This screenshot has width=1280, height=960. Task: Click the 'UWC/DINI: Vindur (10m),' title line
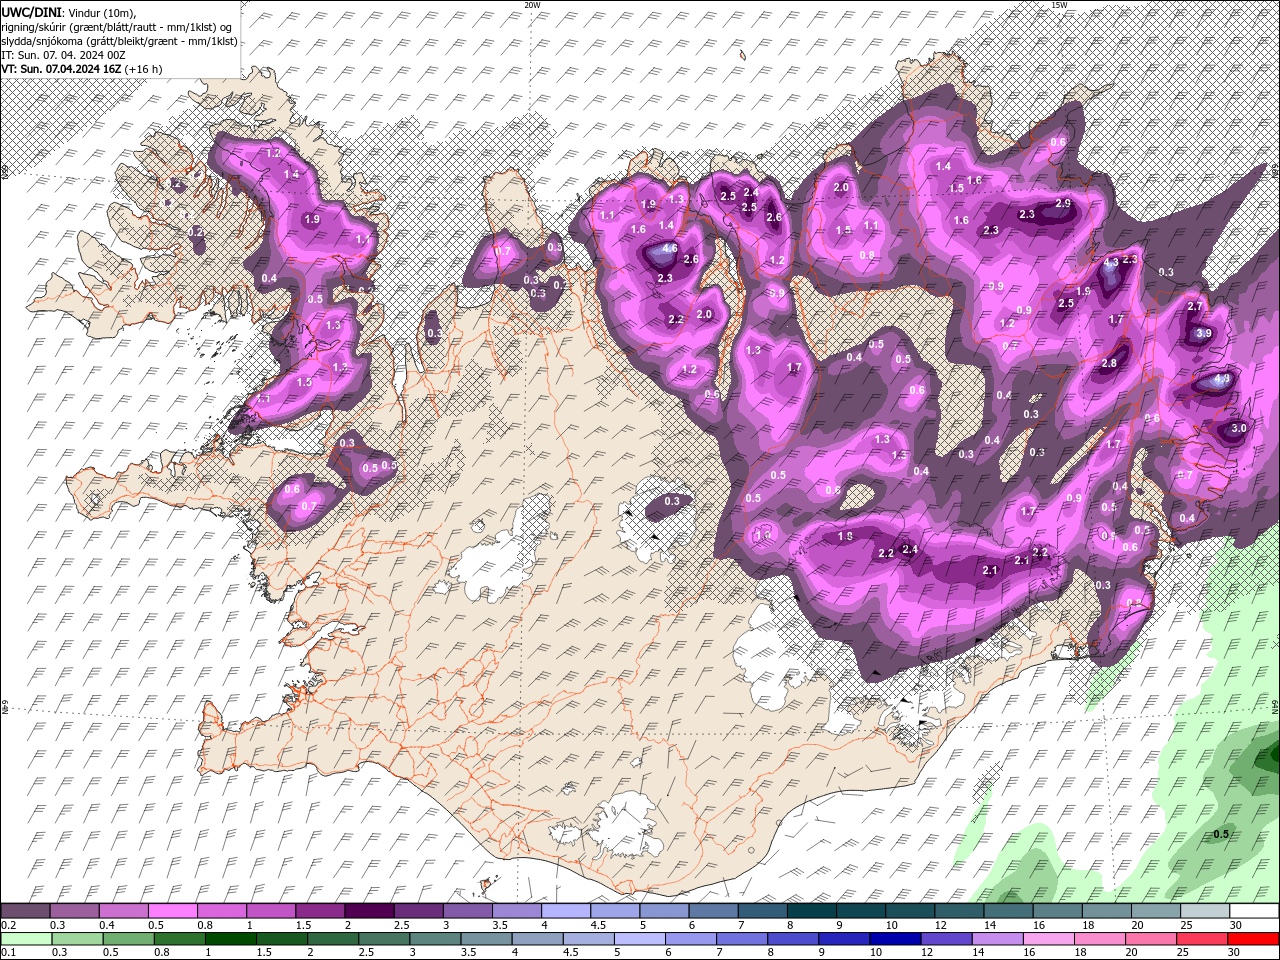tap(67, 12)
